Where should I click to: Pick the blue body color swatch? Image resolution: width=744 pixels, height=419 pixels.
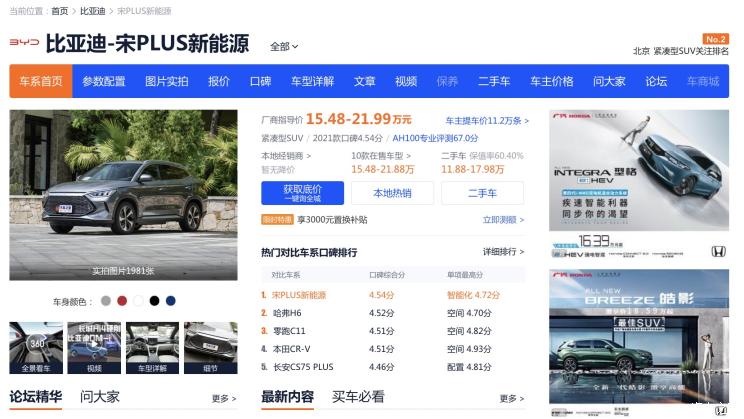click(170, 301)
